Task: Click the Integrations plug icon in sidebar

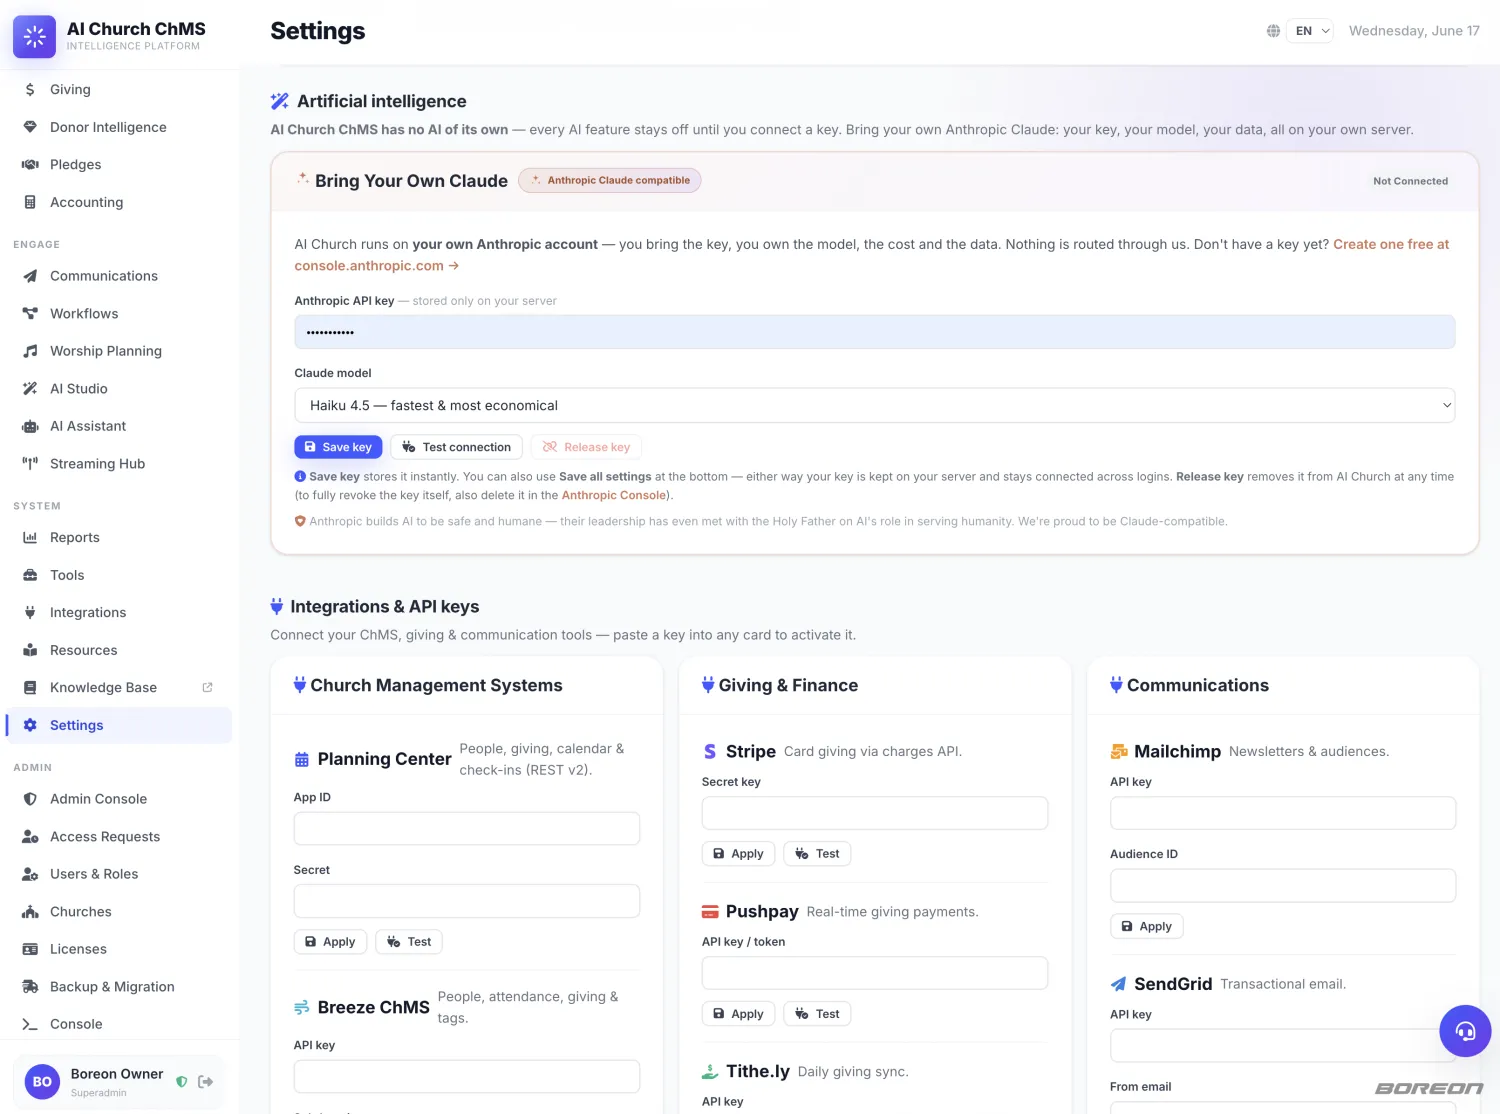Action: point(30,613)
